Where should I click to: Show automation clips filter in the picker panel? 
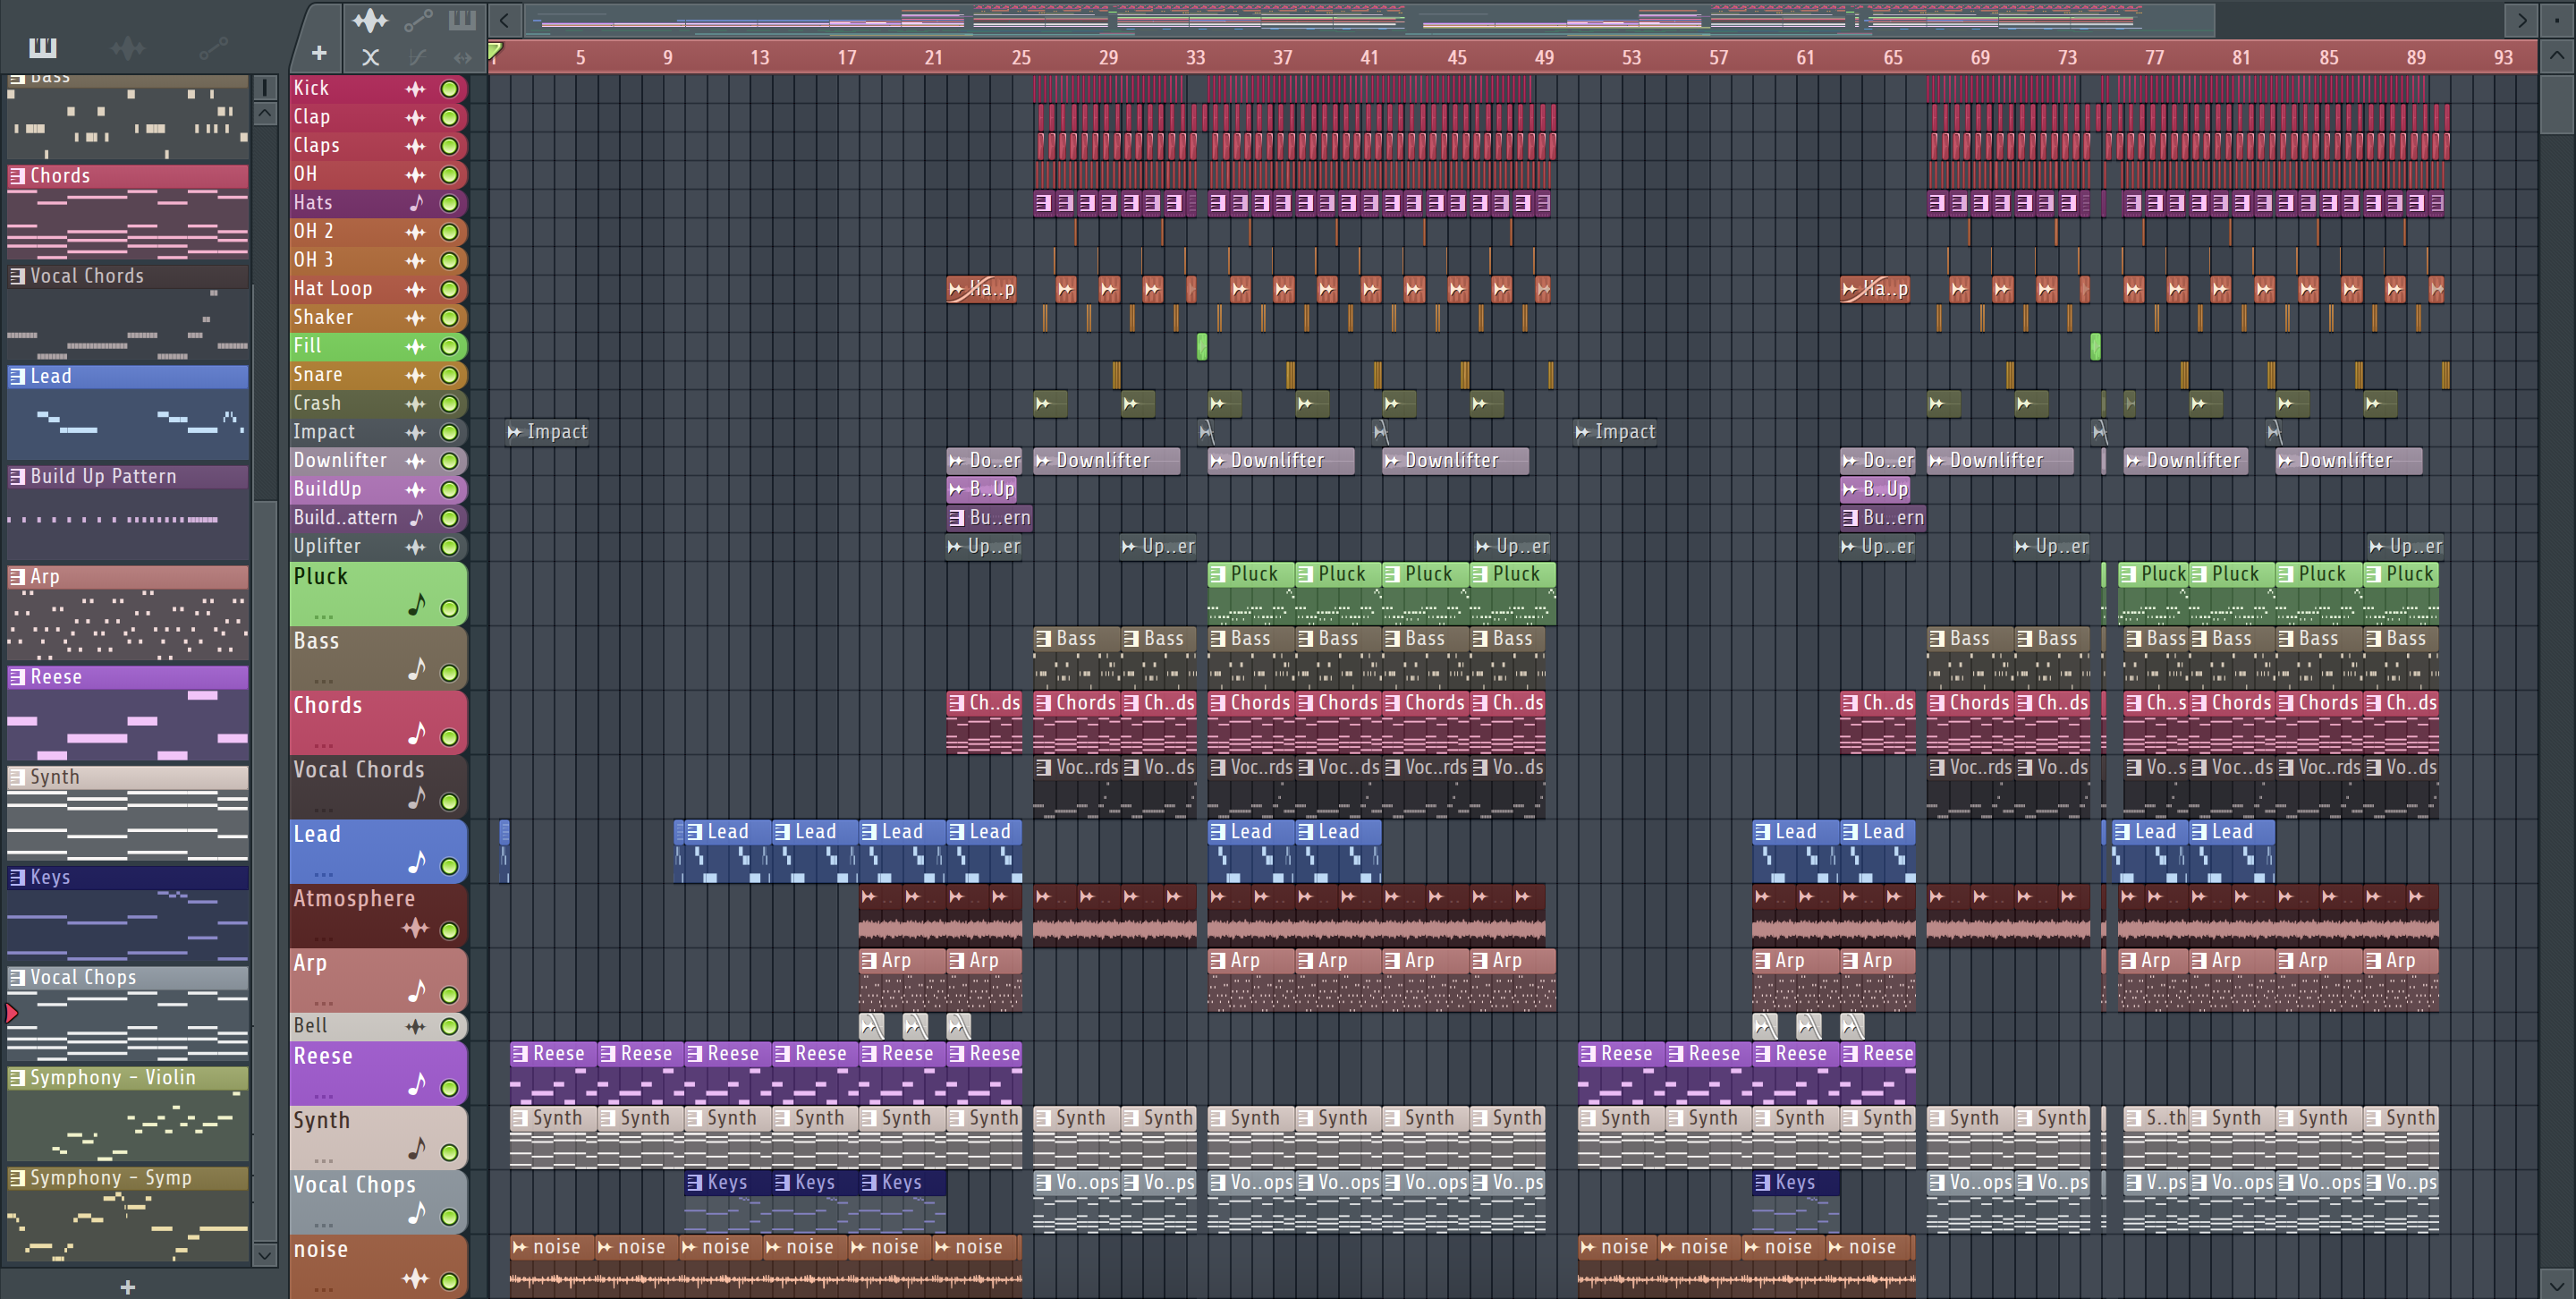point(213,47)
